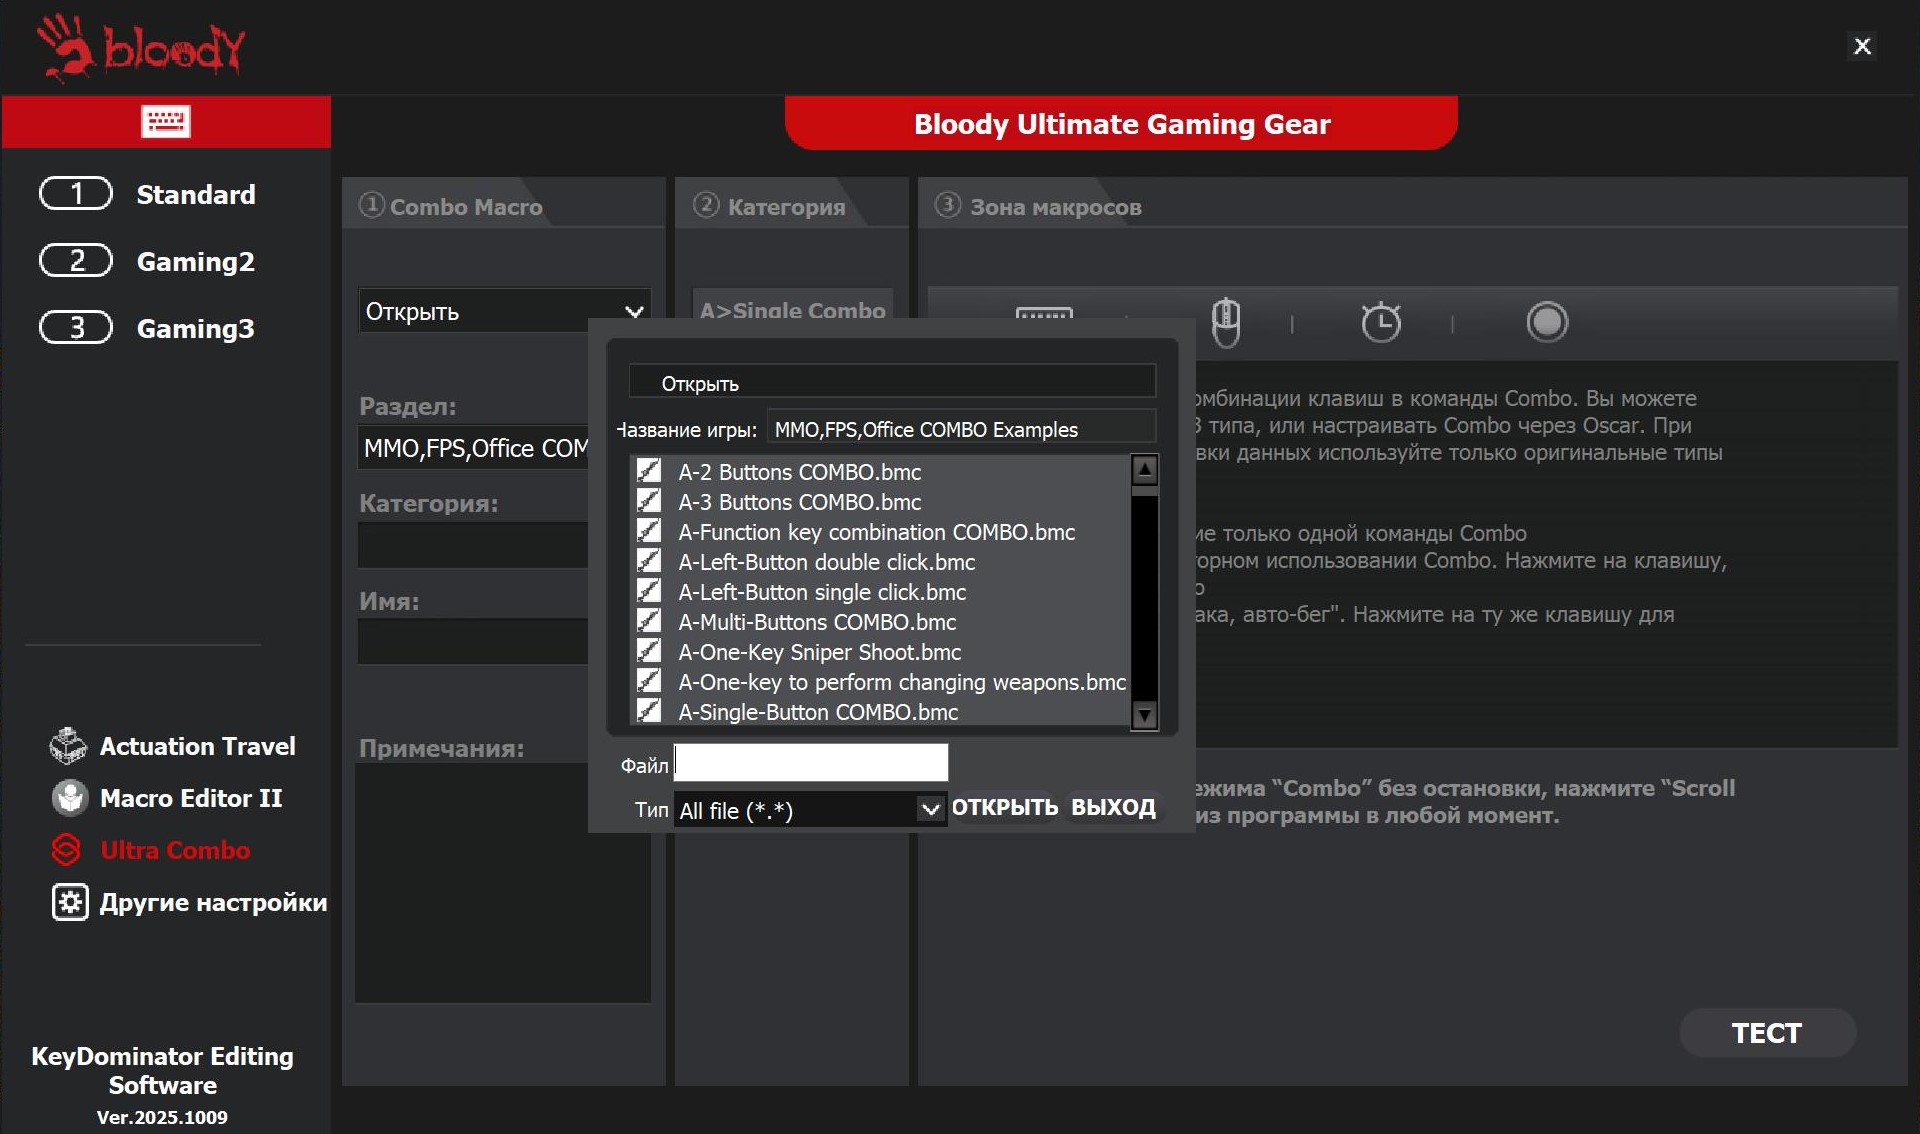The image size is (1920, 1134).
Task: Click the ТЕСТ button
Action: (1767, 1033)
